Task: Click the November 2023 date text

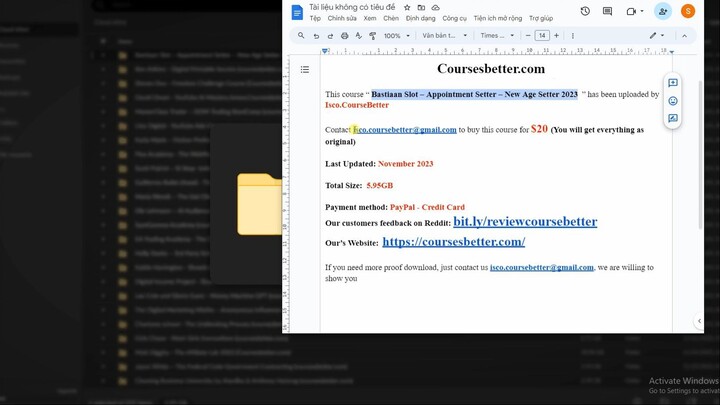Action: point(405,164)
